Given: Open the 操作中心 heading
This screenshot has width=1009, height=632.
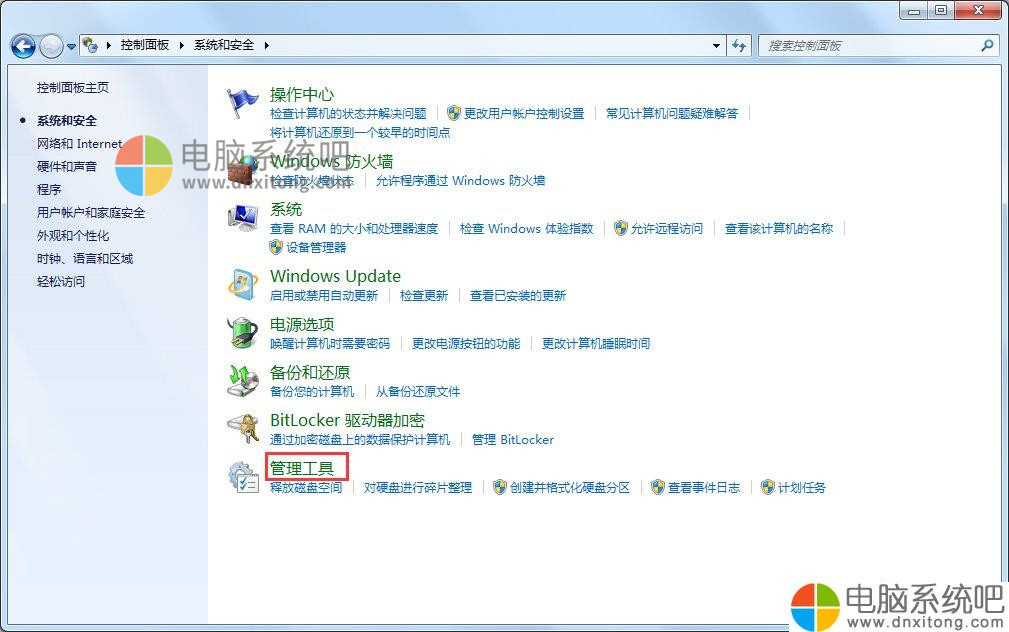Looking at the screenshot, I should 302,95.
